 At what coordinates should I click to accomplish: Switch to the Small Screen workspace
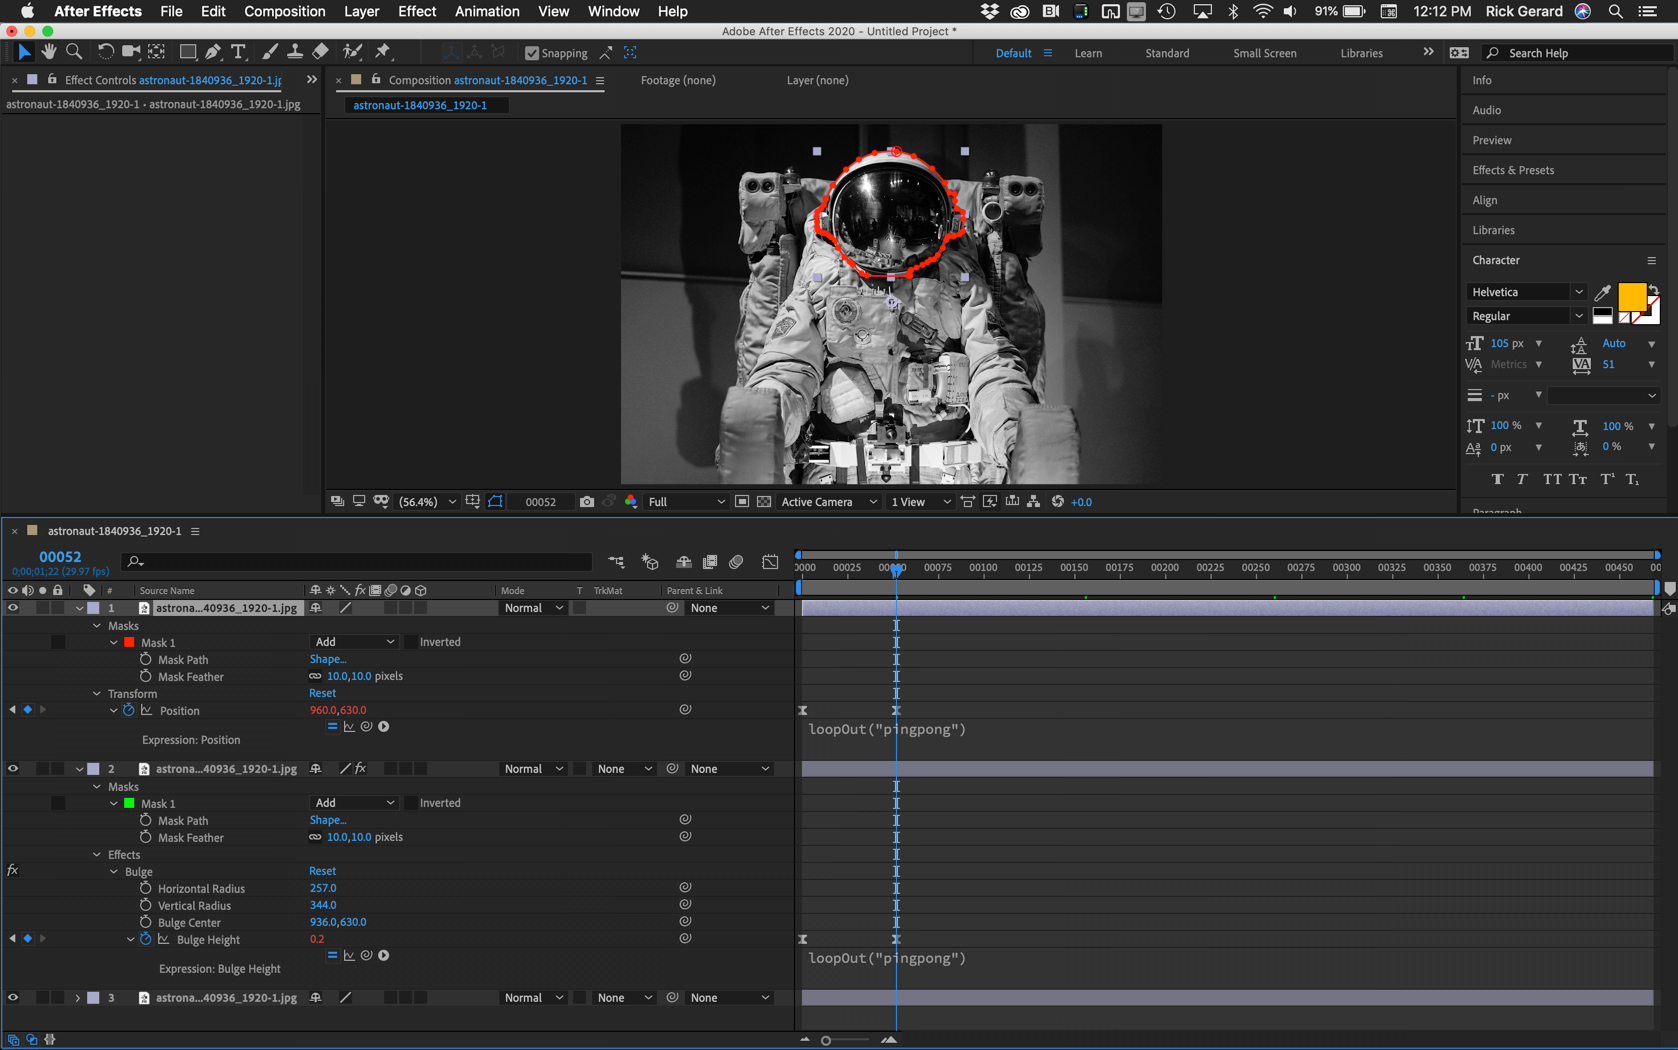click(x=1264, y=52)
